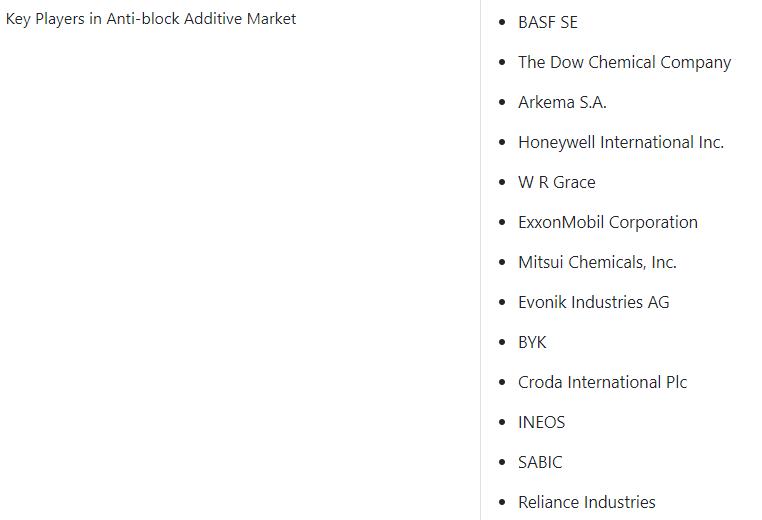Click the bullet beside BASF SE
This screenshot has width=762, height=520.
(x=502, y=22)
